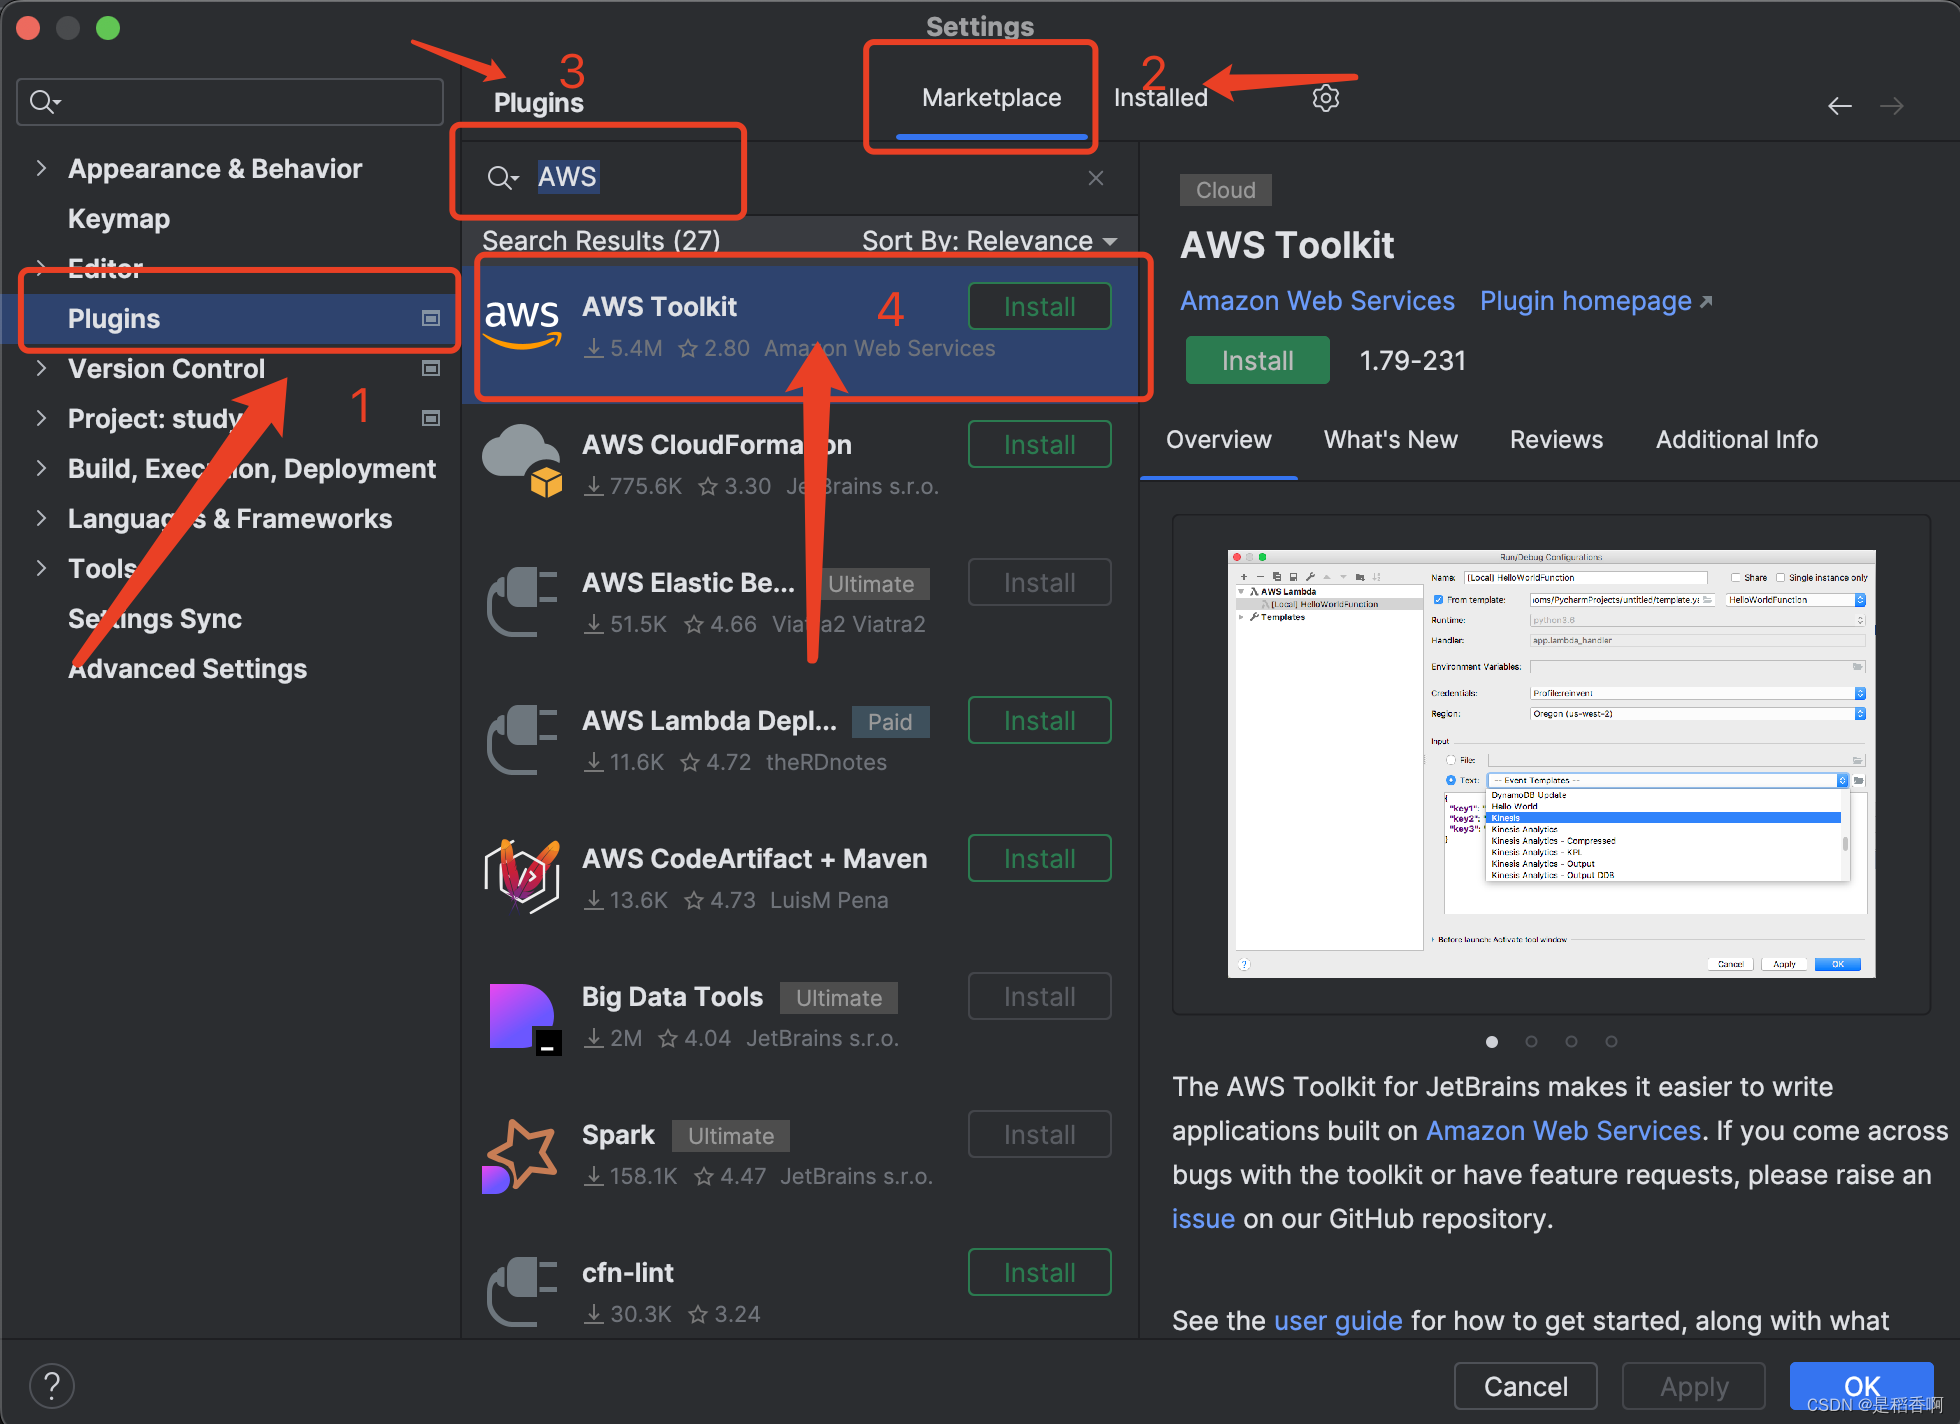The height and width of the screenshot is (1424, 1960).
Task: Show fourth screenshot via carousel dot
Action: [1611, 1042]
